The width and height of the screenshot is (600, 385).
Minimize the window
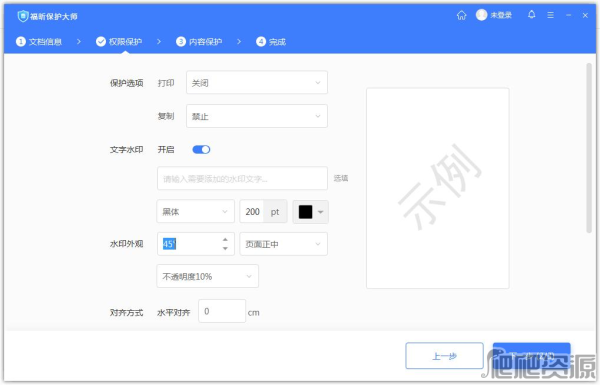pyautogui.click(x=569, y=15)
